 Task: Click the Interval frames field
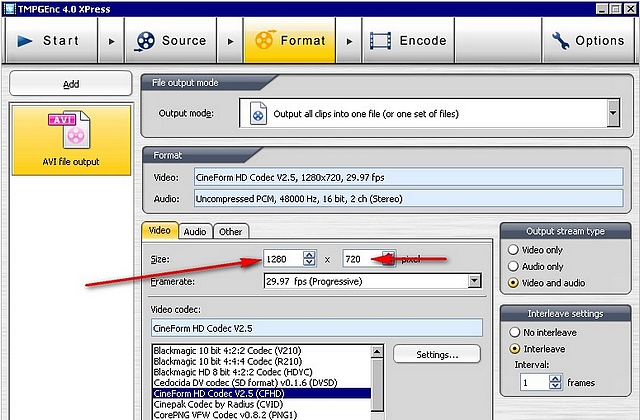[x=534, y=382]
